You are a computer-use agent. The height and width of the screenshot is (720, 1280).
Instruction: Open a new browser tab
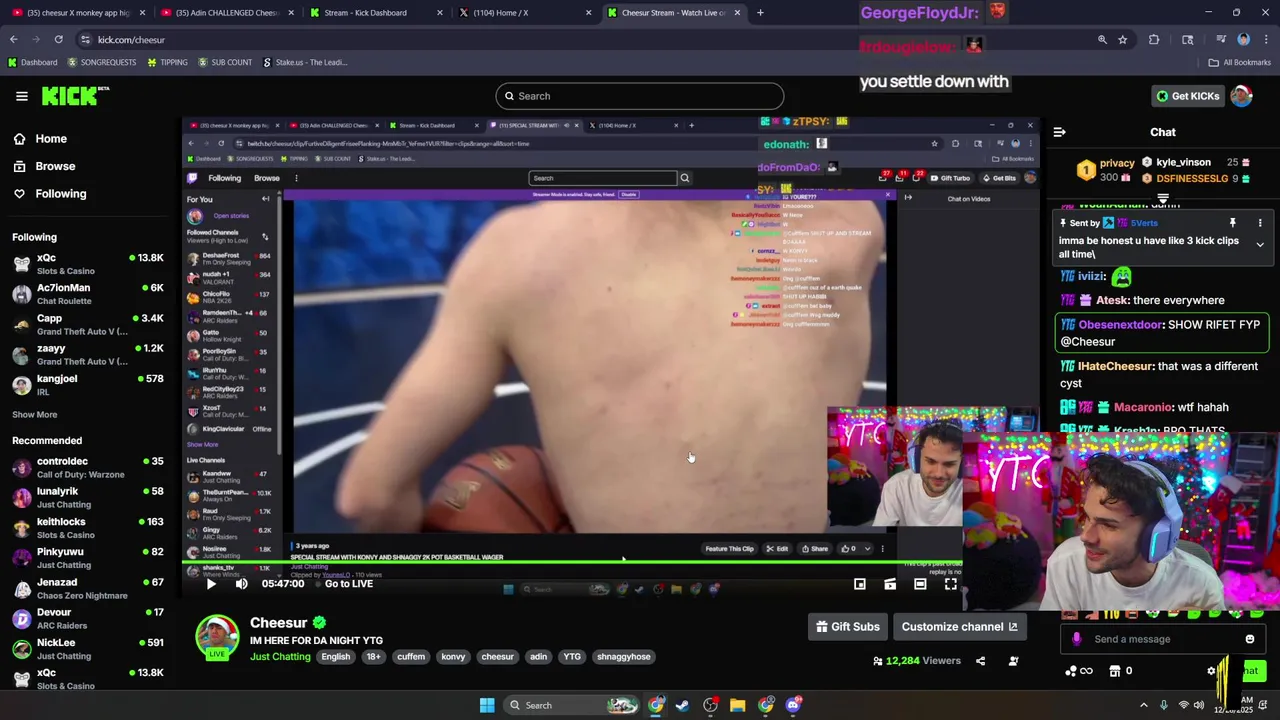click(x=760, y=13)
